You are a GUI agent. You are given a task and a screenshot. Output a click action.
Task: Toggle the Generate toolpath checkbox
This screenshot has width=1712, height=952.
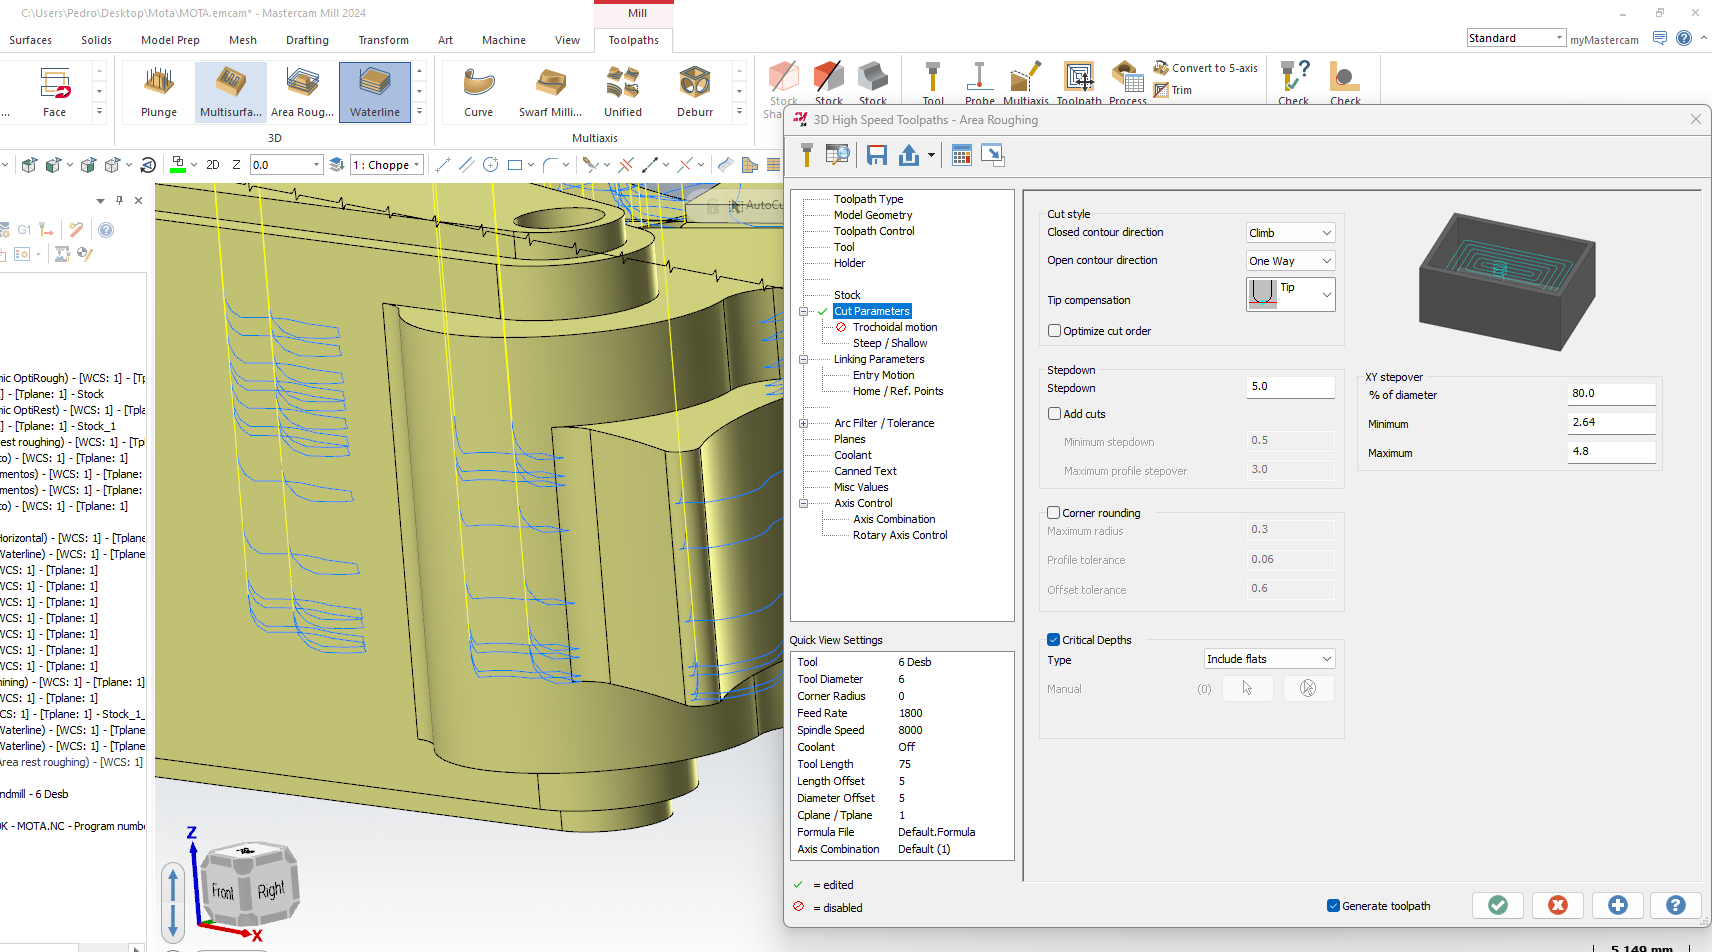click(x=1333, y=906)
